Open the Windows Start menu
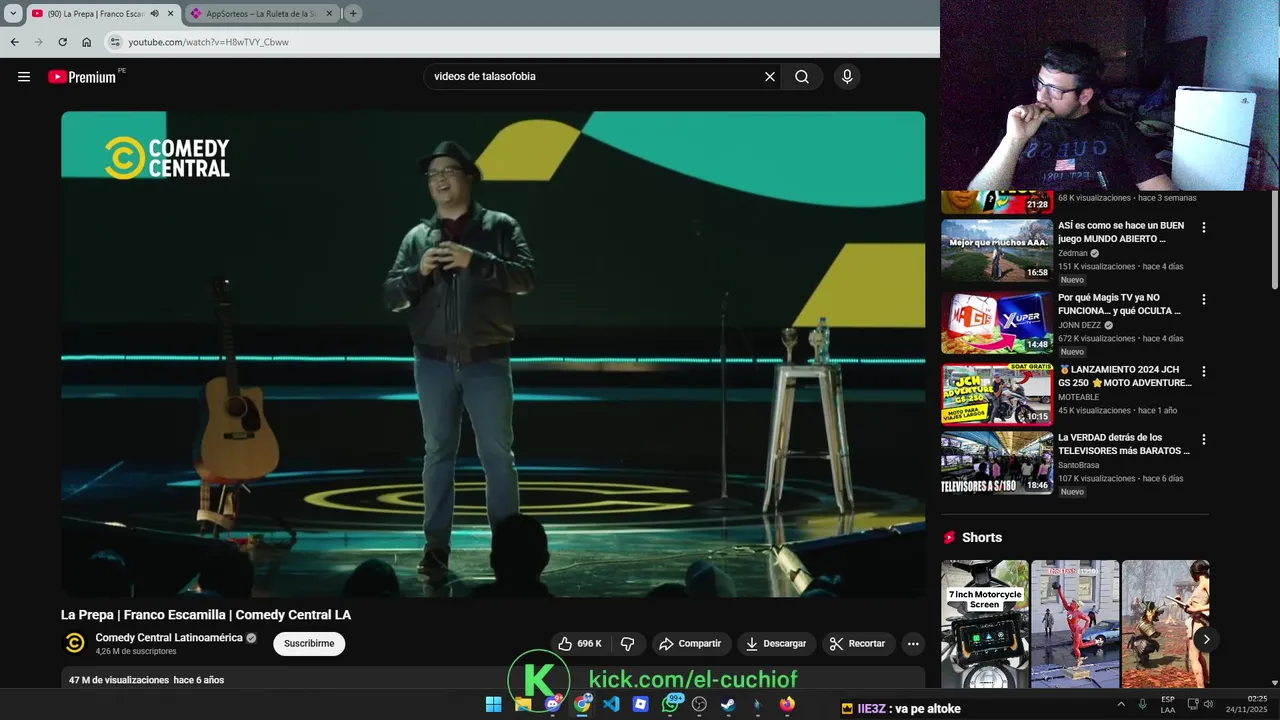 (493, 705)
